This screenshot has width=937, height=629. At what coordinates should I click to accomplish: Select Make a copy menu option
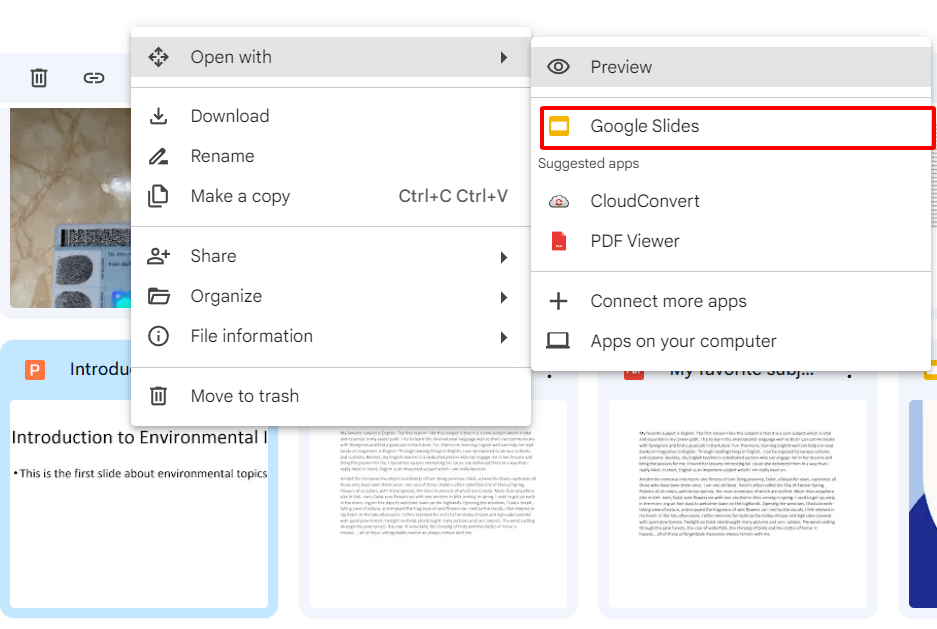coord(240,196)
